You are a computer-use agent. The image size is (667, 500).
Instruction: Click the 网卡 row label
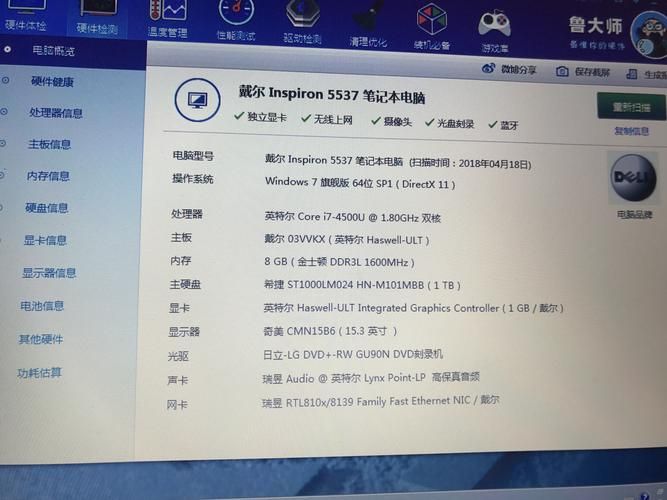click(x=177, y=405)
